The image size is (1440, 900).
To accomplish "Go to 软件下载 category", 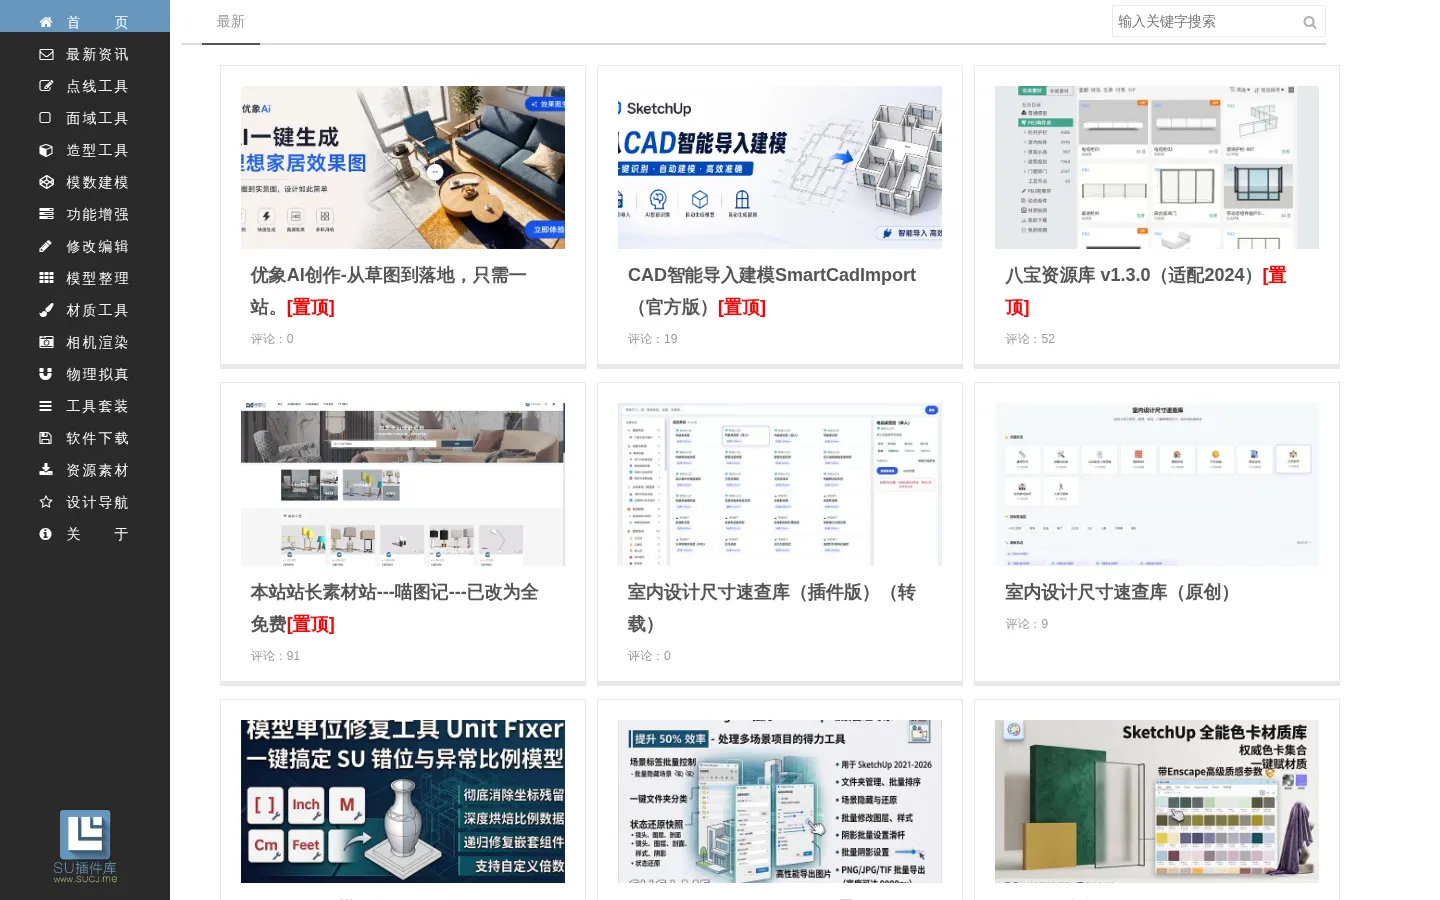I will pos(85,438).
